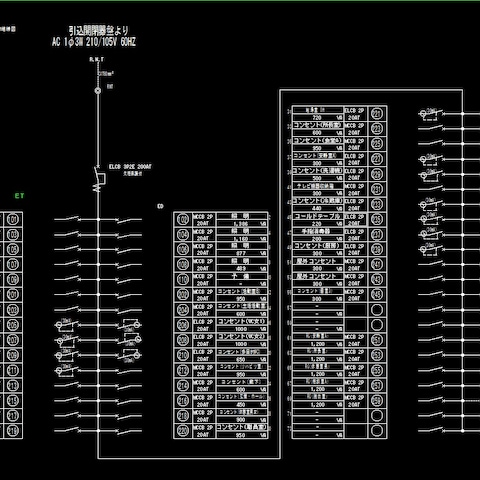Image resolution: width=480 pixels, height=480 pixels.
Task: Click the 489 VA value of circuit 108
Action: [x=241, y=268]
